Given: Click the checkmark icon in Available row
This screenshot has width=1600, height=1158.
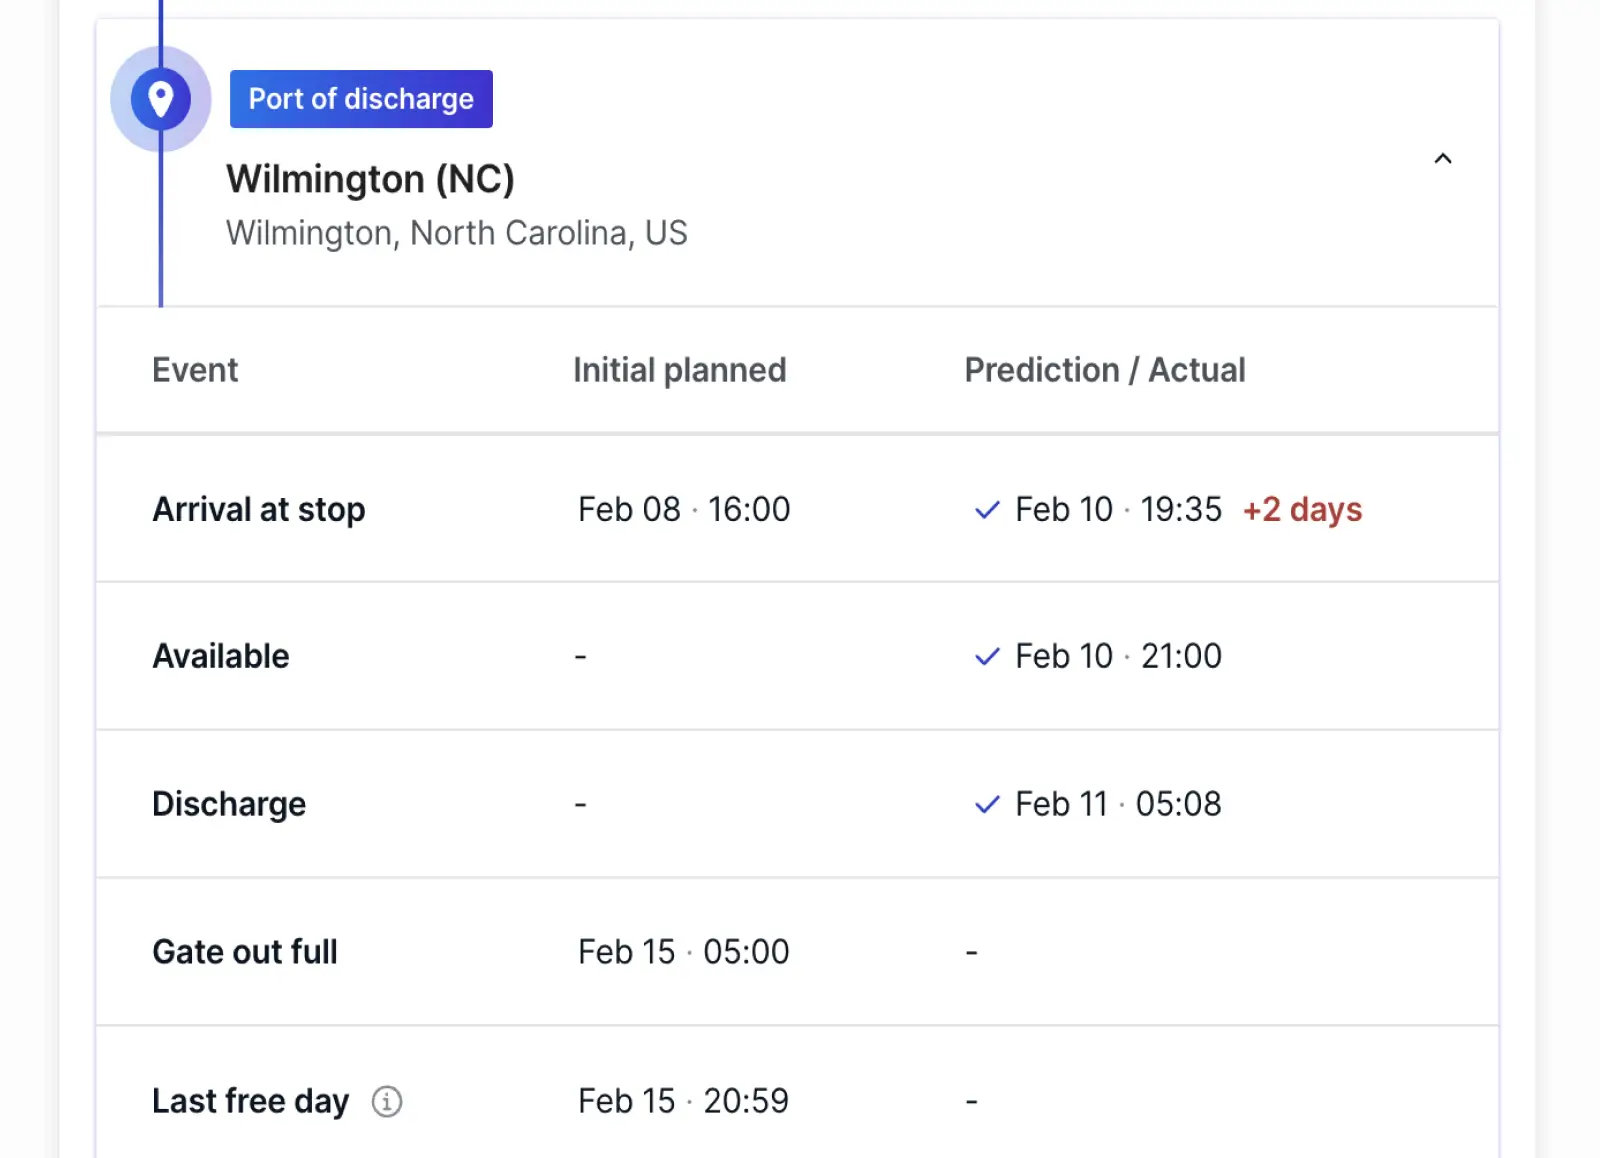Looking at the screenshot, I should [x=987, y=657].
